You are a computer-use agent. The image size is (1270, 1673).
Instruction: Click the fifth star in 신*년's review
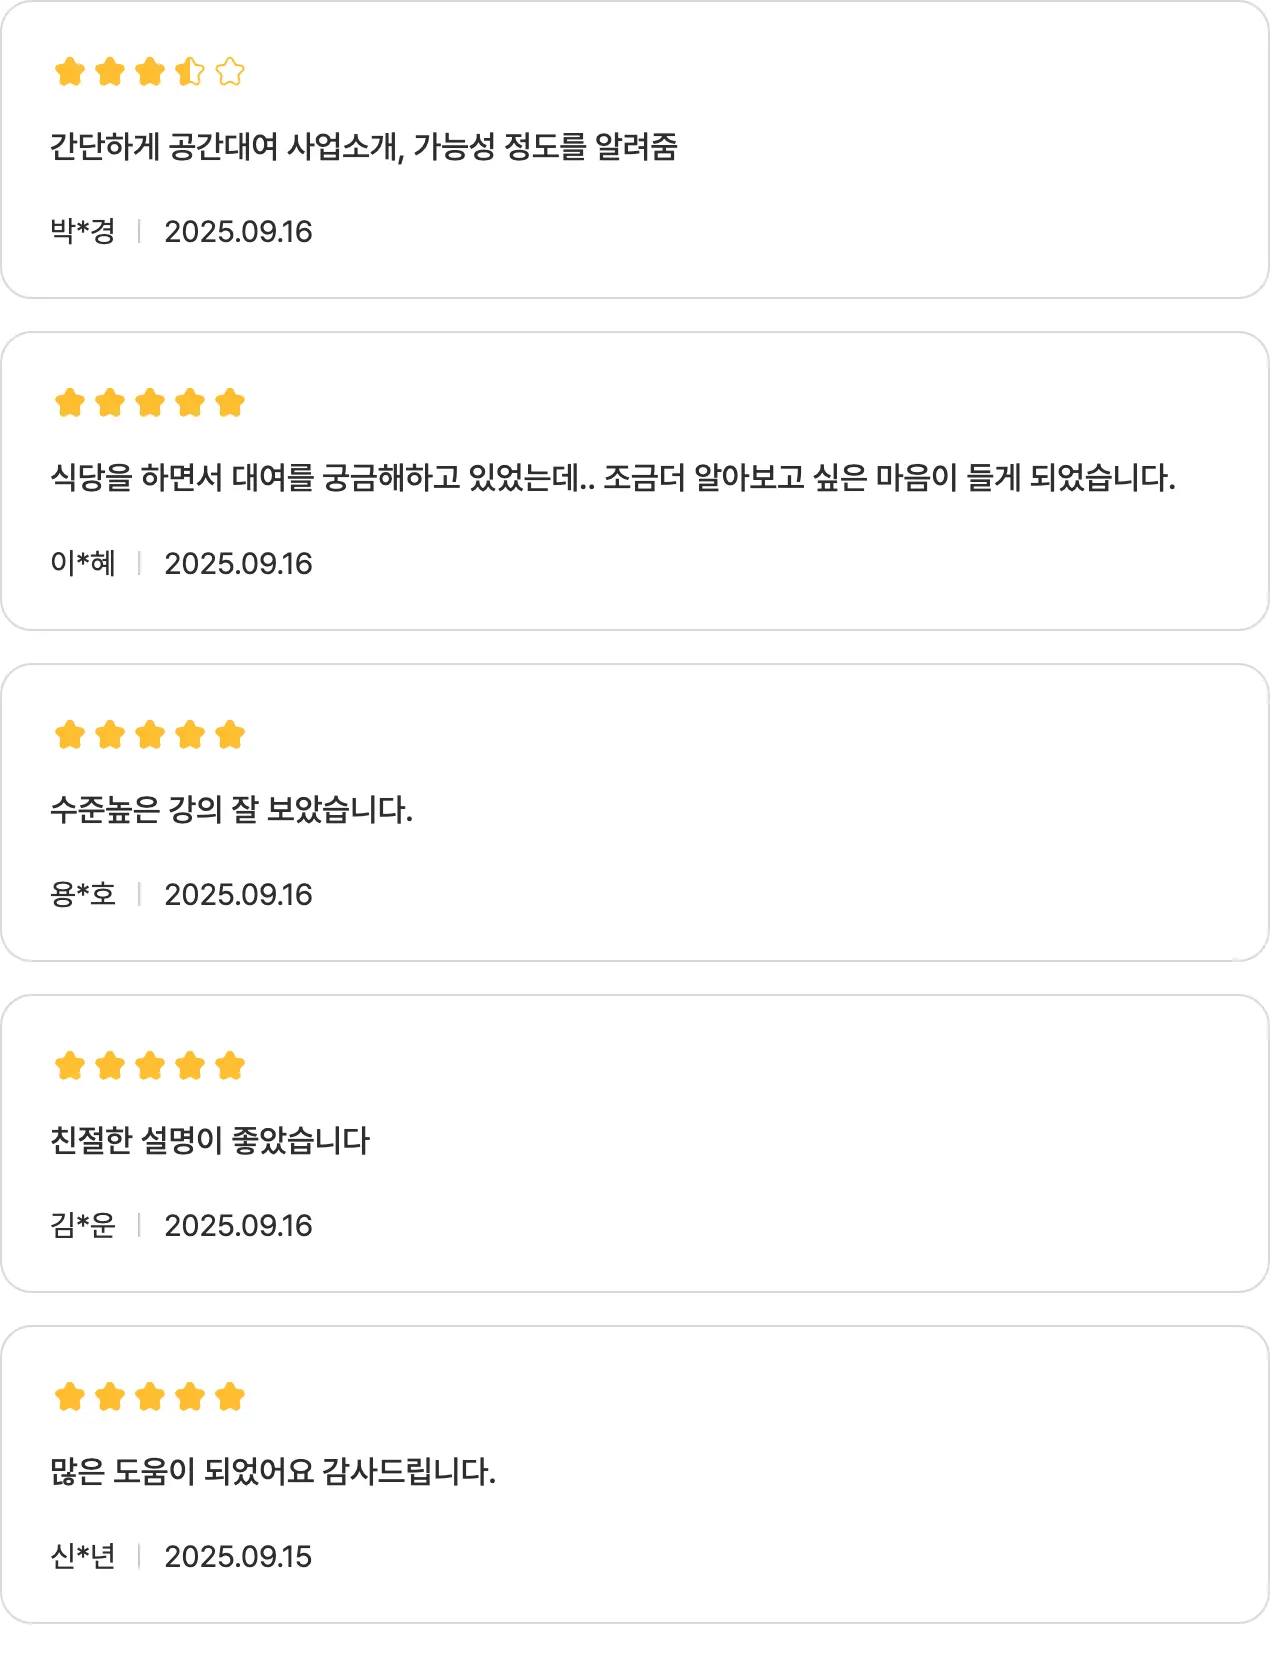(230, 1397)
